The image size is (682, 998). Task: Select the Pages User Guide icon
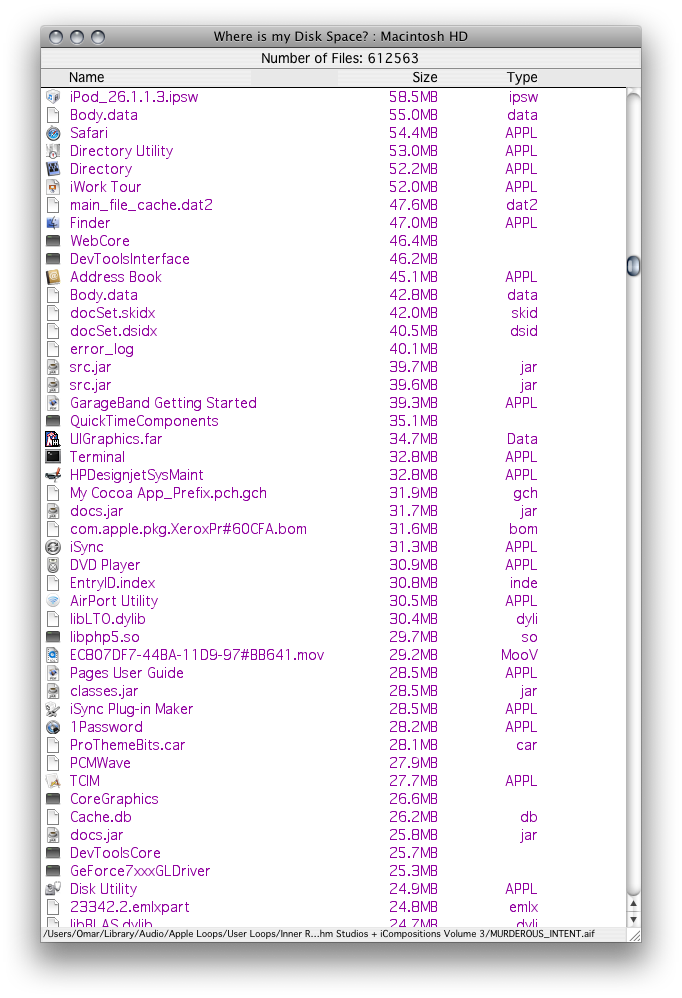point(53,673)
